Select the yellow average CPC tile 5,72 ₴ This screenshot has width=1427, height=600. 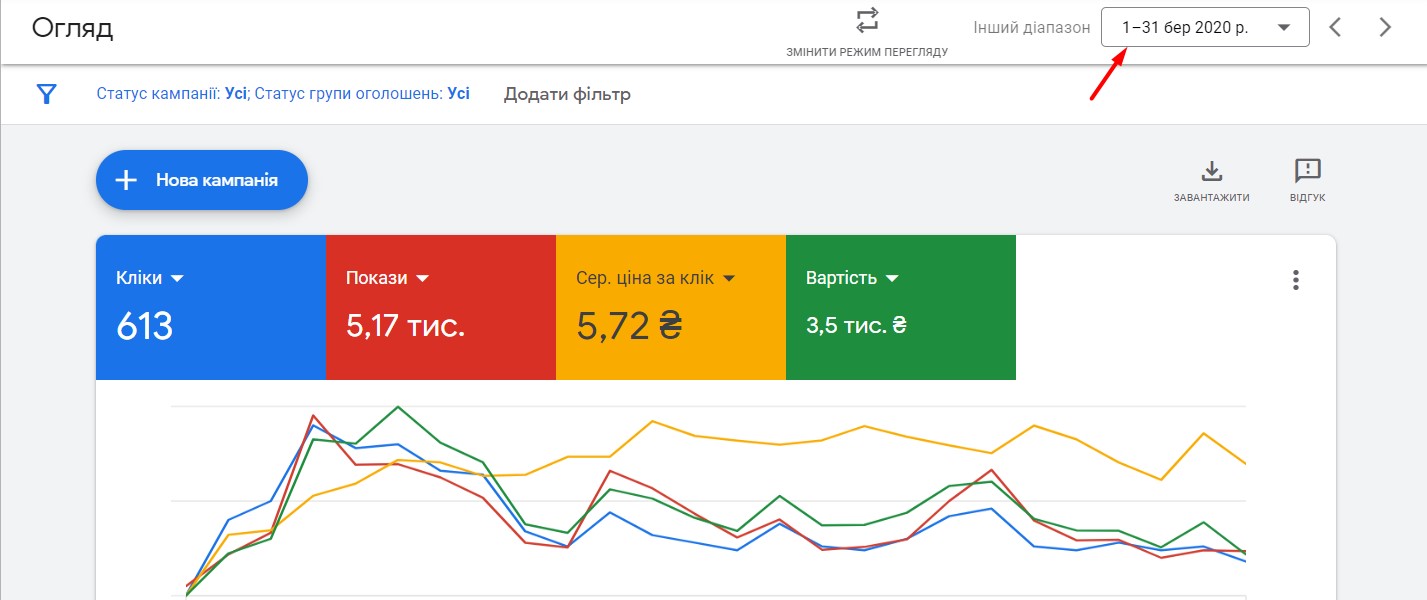tap(671, 308)
